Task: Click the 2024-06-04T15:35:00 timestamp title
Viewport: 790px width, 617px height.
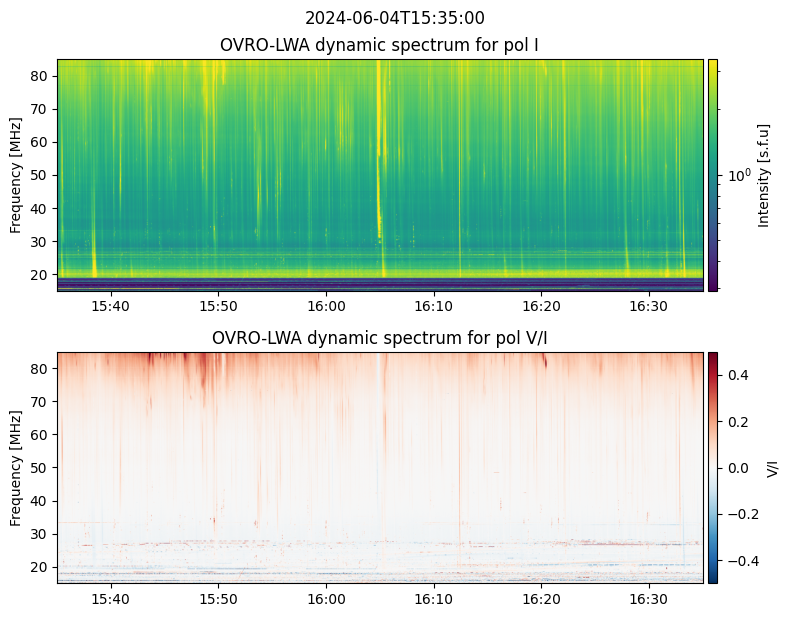Action: click(x=394, y=18)
